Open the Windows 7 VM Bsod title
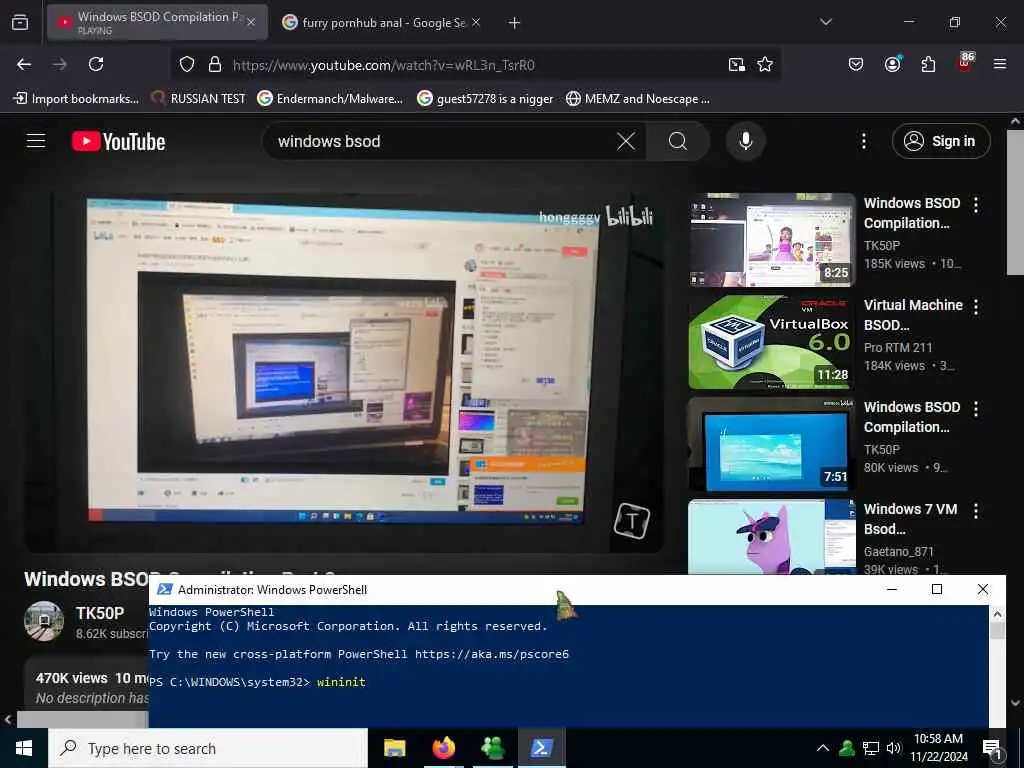This screenshot has height=768, width=1024. point(910,519)
